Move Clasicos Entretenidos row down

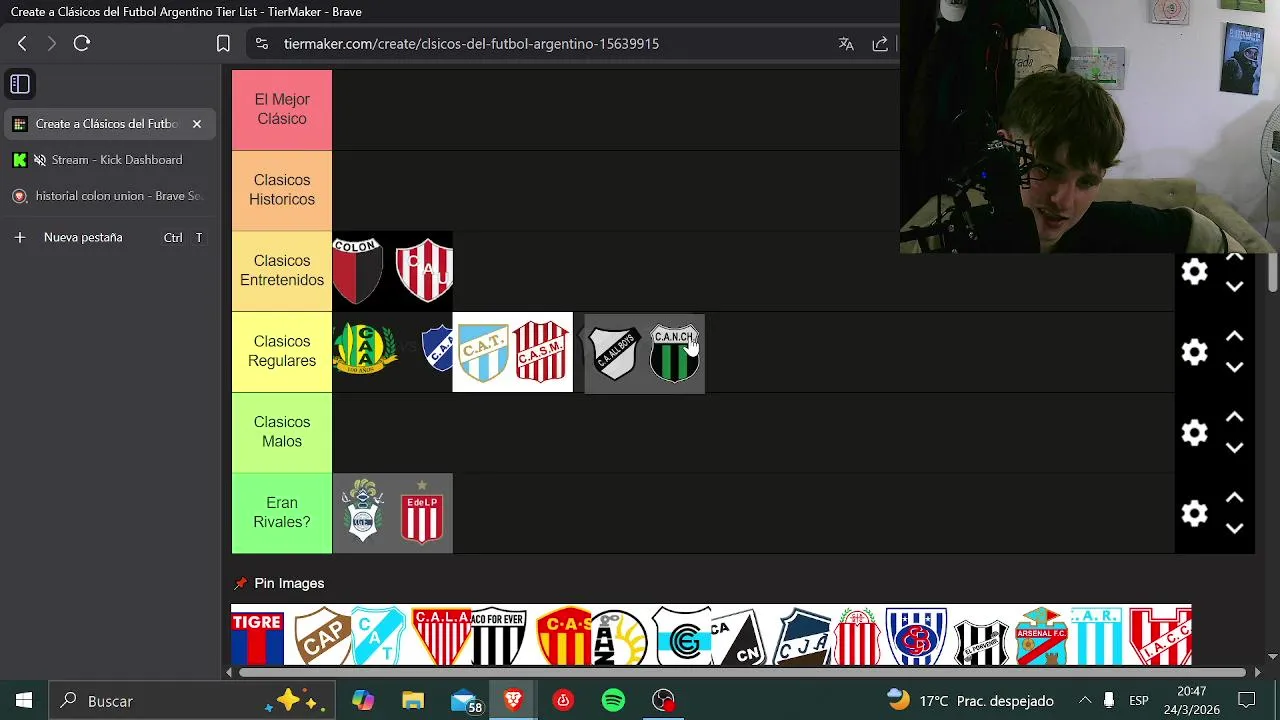tap(1234, 286)
